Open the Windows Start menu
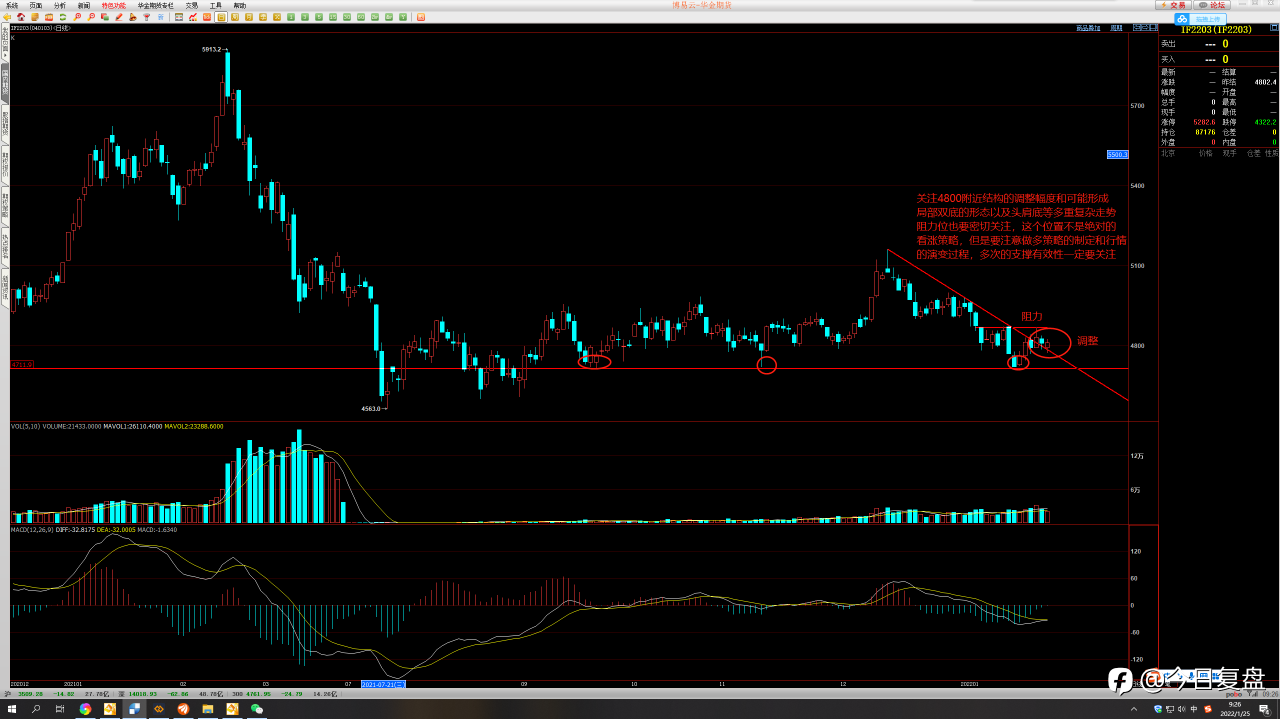The image size is (1280, 719). pos(12,709)
